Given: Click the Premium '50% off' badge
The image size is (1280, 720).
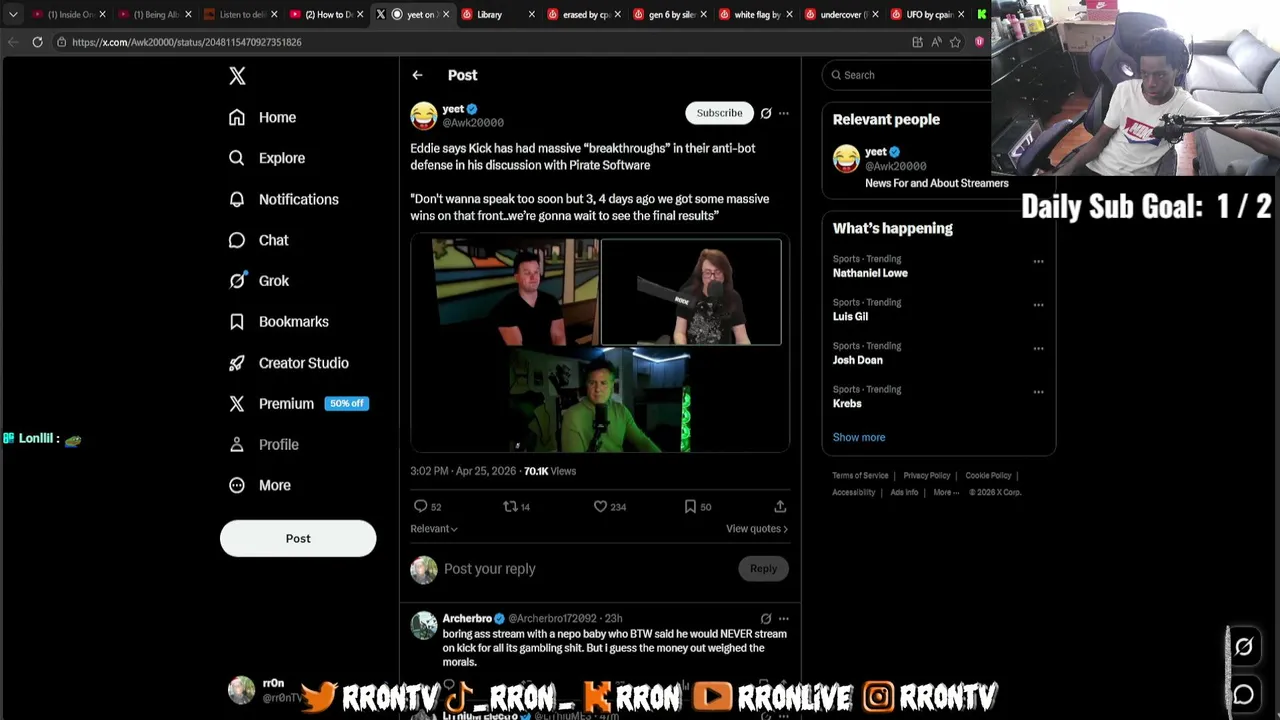Looking at the screenshot, I should pyautogui.click(x=347, y=404).
